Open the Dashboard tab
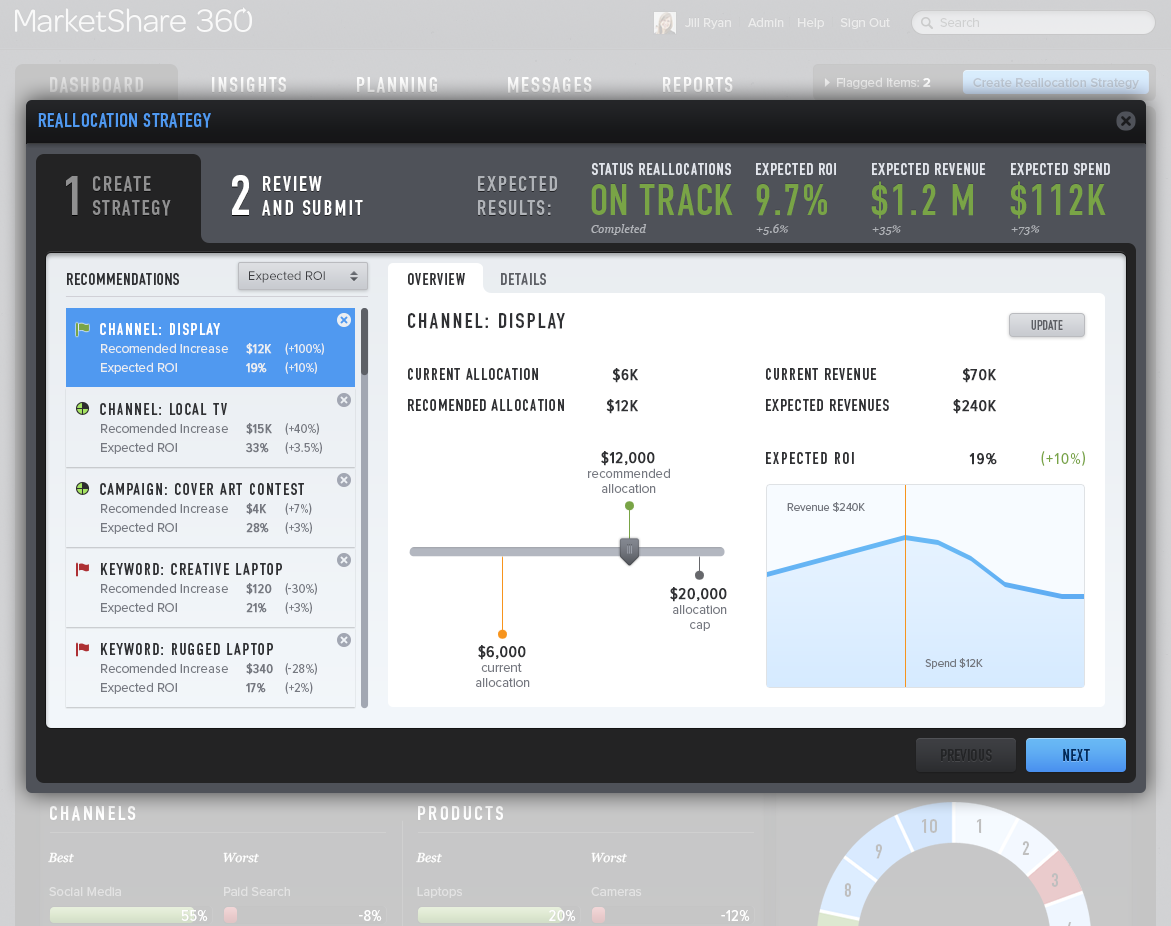The image size is (1171, 926). [96, 84]
